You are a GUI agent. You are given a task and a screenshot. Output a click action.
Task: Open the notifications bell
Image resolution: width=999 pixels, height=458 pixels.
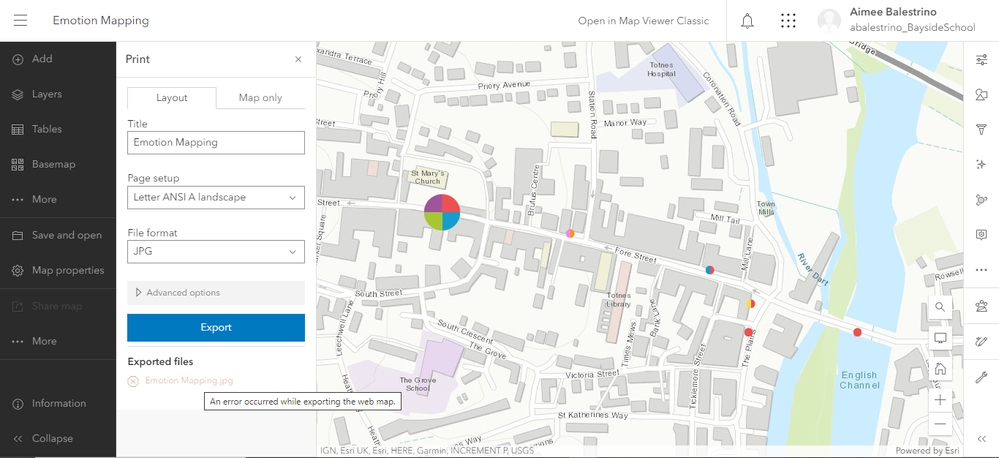click(747, 21)
